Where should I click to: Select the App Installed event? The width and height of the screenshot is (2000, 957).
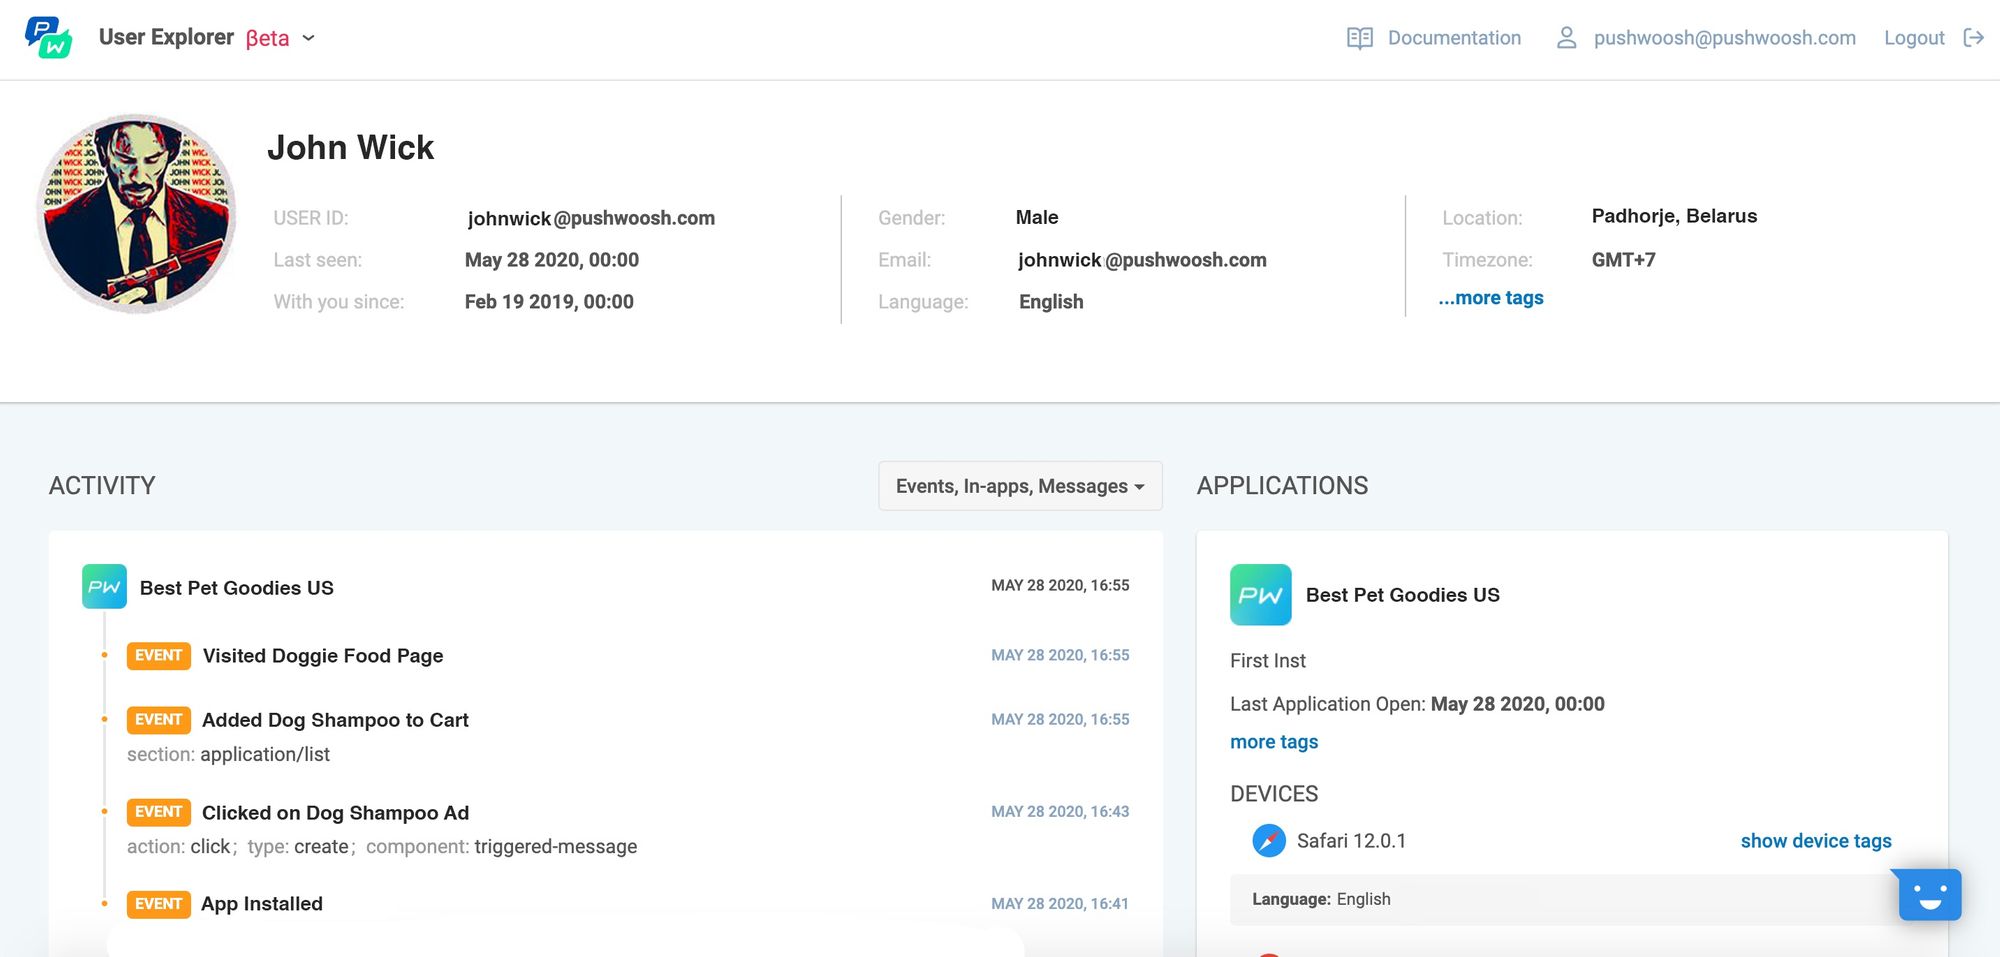(262, 904)
